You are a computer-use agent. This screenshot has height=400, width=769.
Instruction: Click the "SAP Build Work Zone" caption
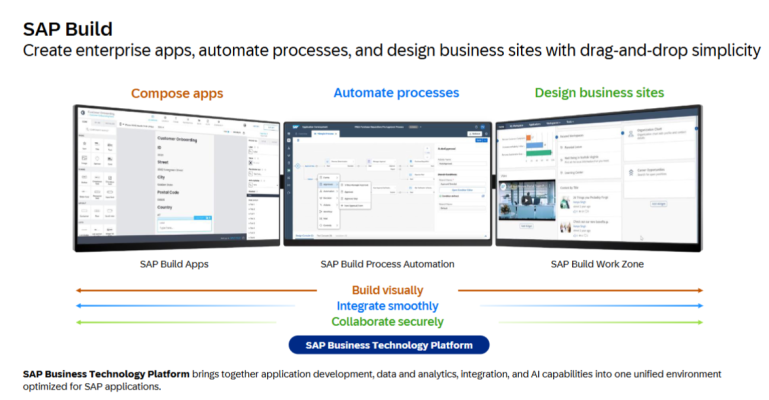coord(597,264)
